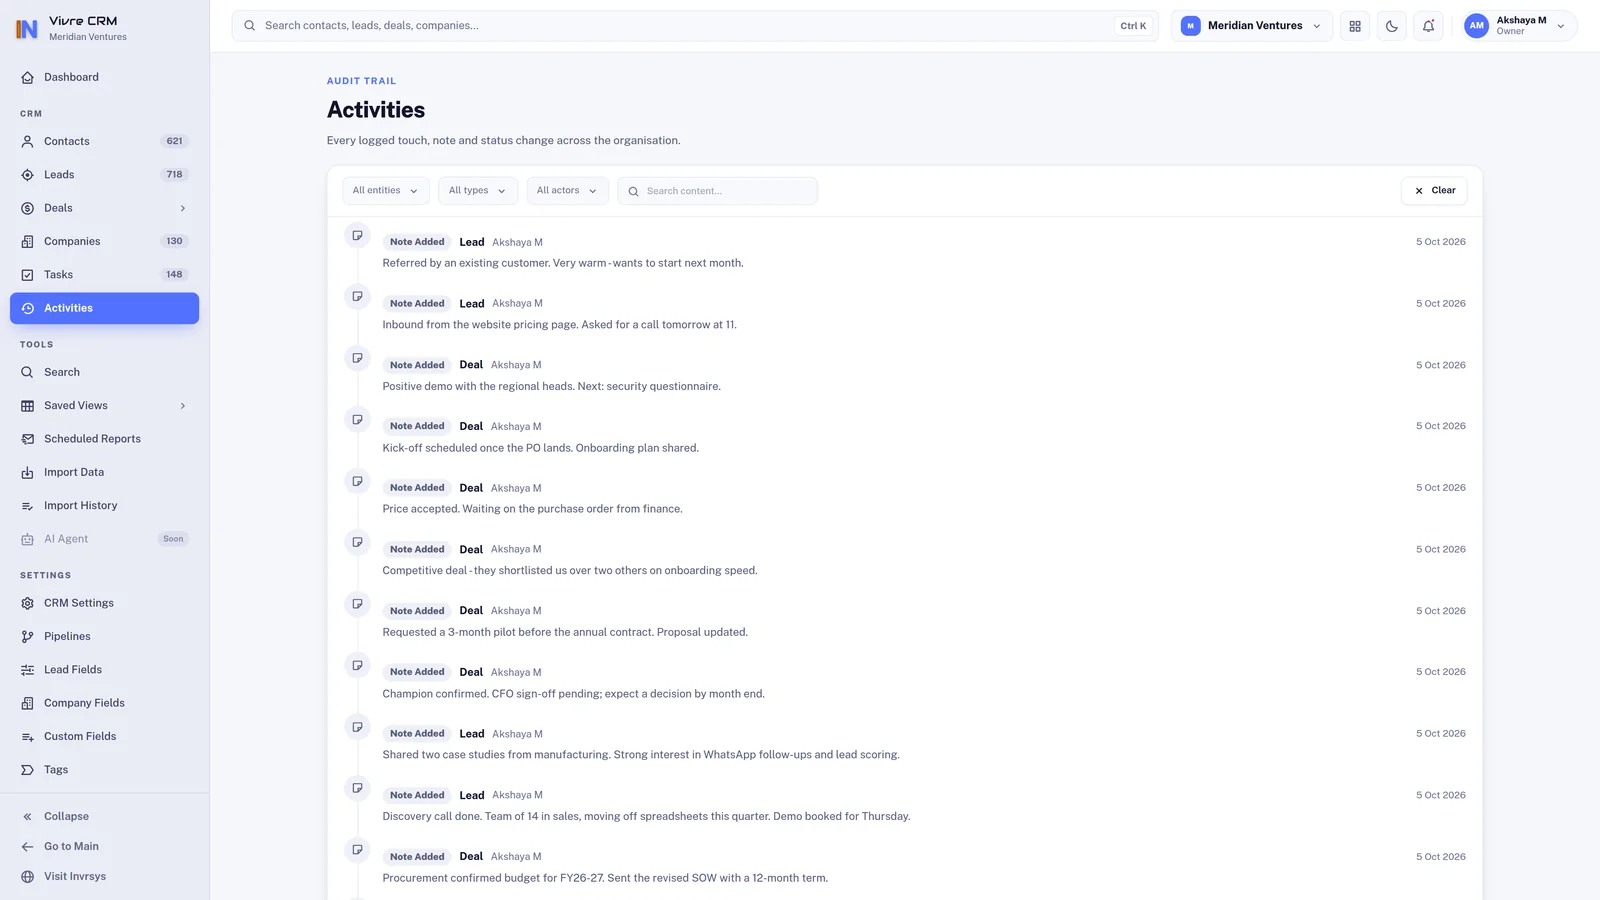
Task: Collapse the sidebar
Action: 104,816
